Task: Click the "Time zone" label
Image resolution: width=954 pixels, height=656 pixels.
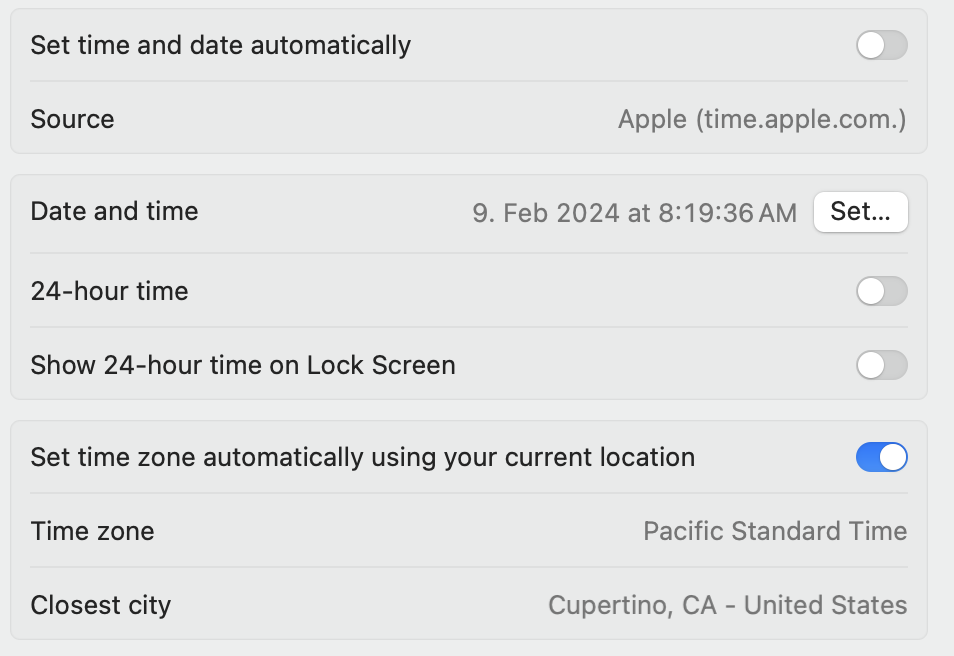Action: [93, 531]
